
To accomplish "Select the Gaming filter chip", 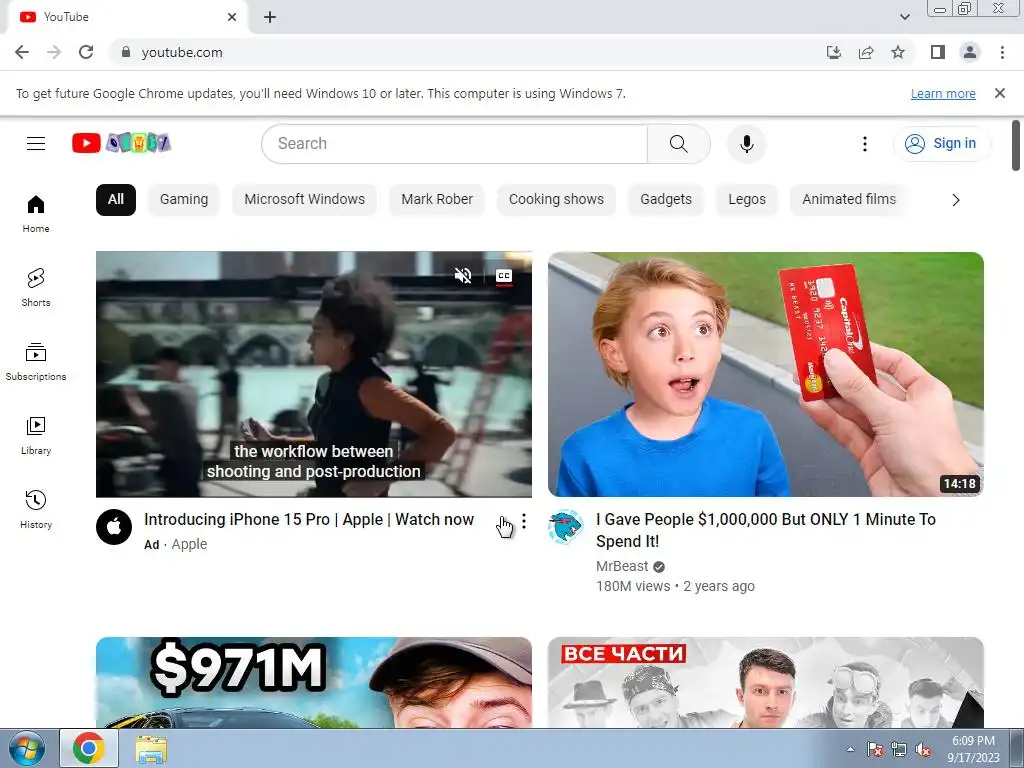I will (184, 199).
